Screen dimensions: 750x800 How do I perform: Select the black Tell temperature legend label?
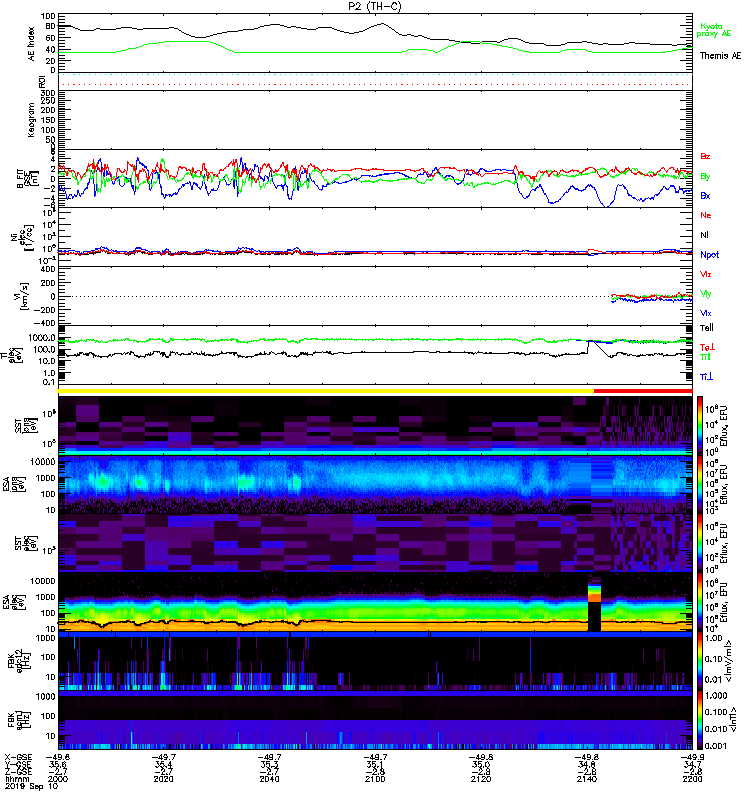pyautogui.click(x=706, y=327)
